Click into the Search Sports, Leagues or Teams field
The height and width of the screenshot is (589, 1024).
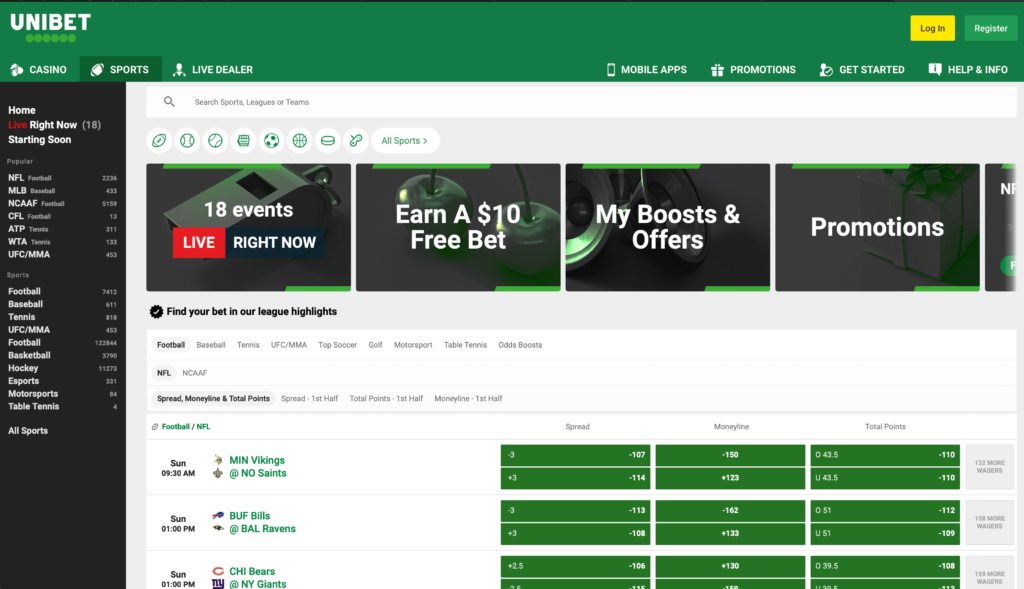(x=581, y=102)
